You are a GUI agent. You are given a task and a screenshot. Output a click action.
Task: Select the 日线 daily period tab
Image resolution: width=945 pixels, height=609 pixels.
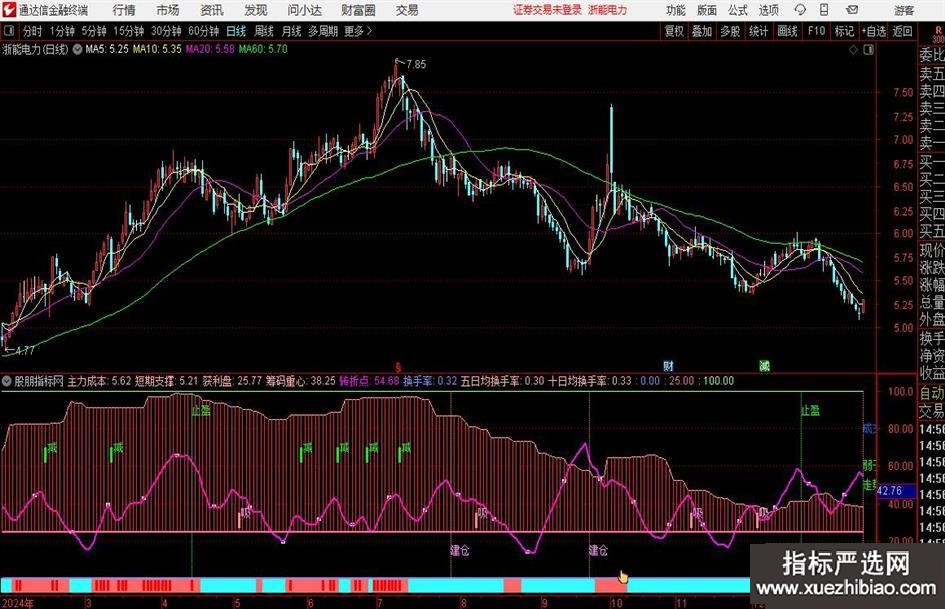pos(236,31)
